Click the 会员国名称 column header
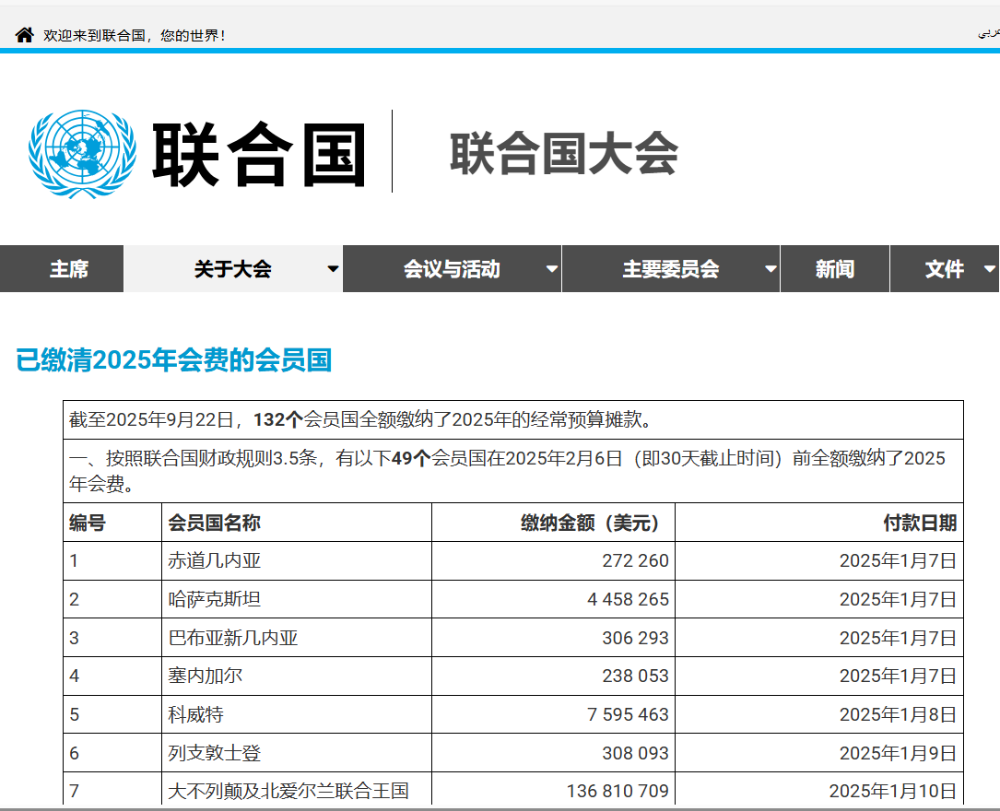Viewport: 1000px width, 811px height. [214, 522]
